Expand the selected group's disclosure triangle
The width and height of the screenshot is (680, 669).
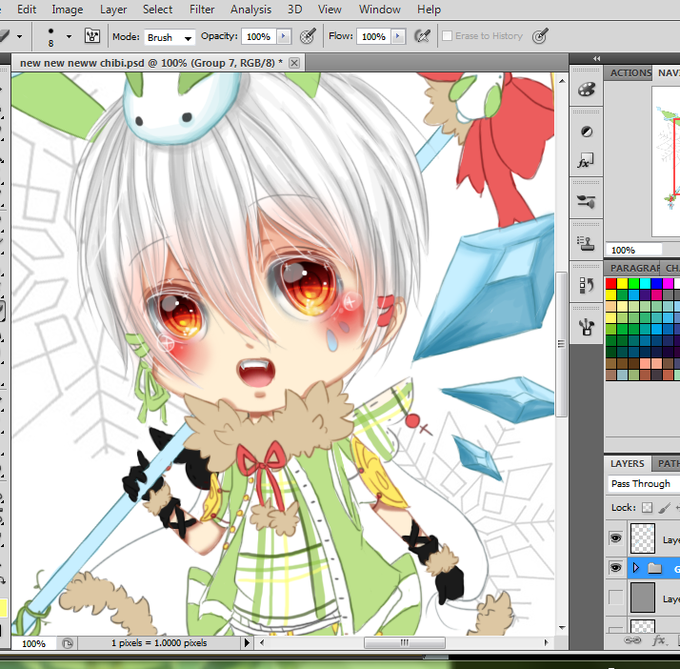click(636, 568)
